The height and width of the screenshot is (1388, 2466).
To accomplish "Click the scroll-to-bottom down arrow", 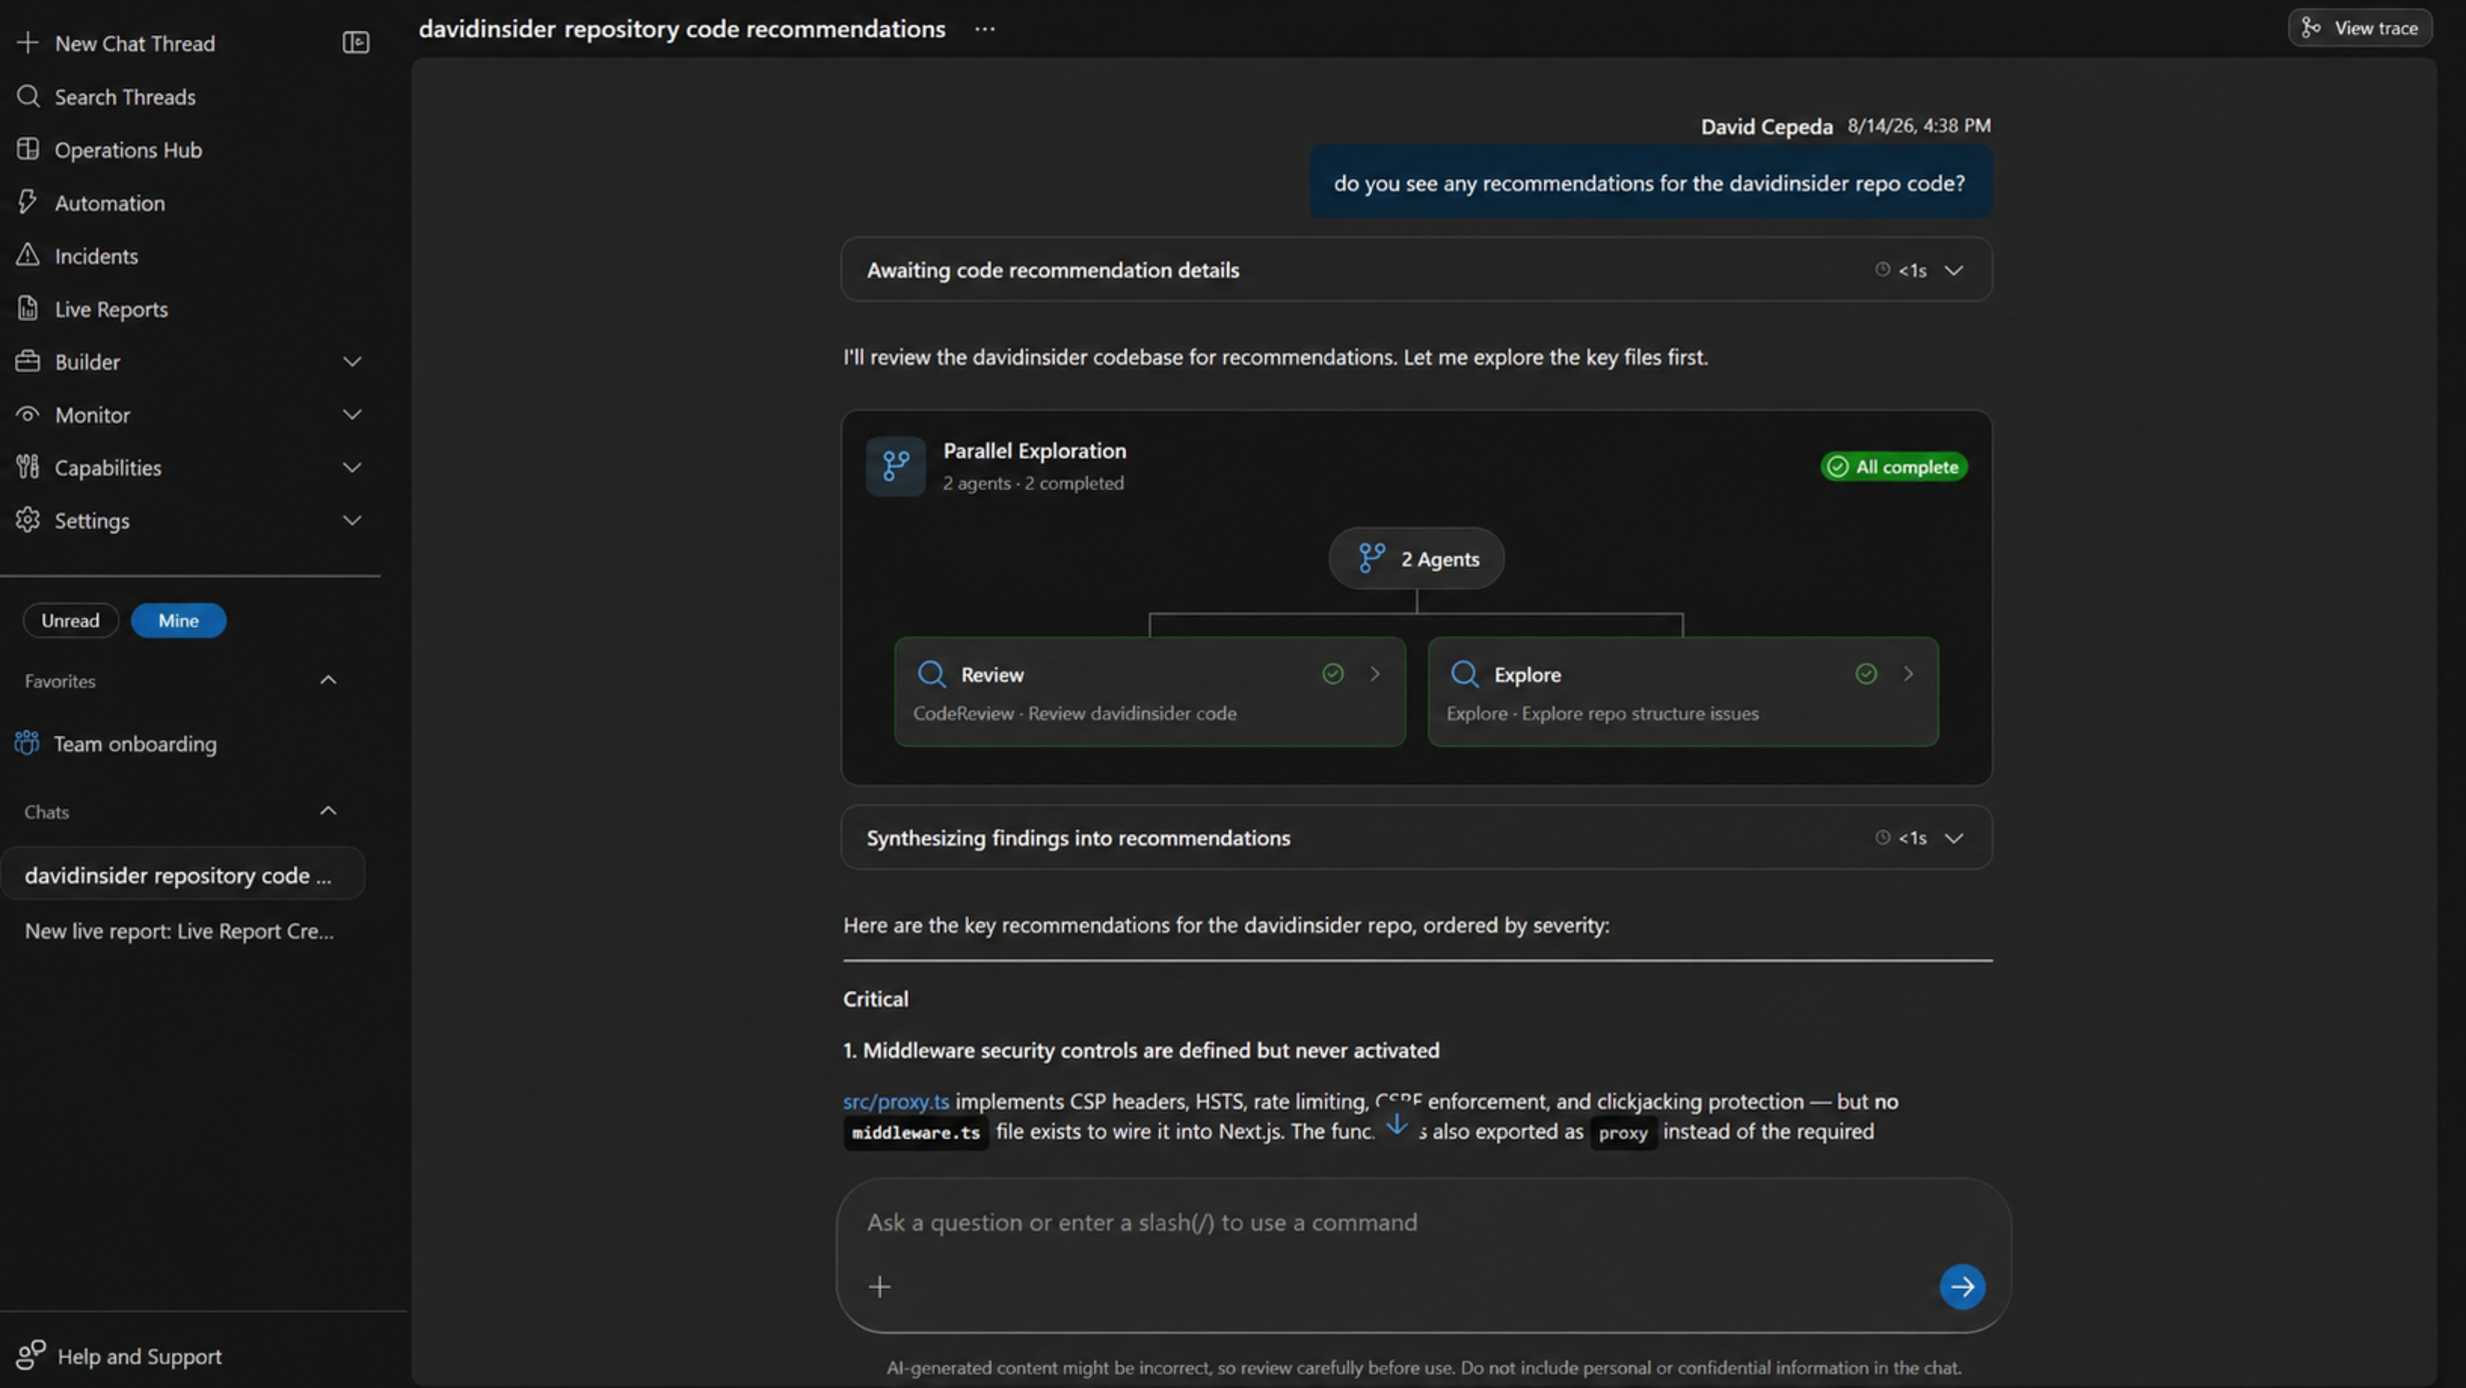I will click(1396, 1124).
